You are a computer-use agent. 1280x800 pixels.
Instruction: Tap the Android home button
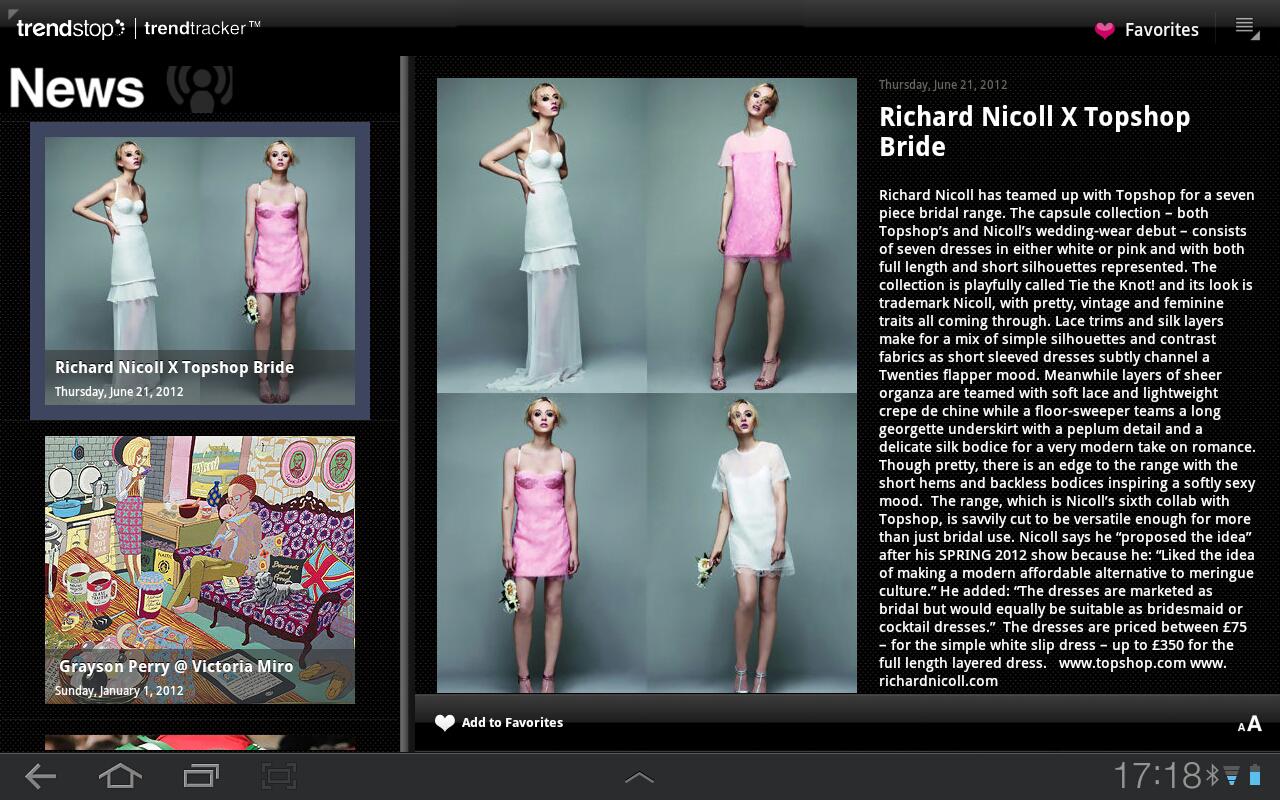pos(120,776)
